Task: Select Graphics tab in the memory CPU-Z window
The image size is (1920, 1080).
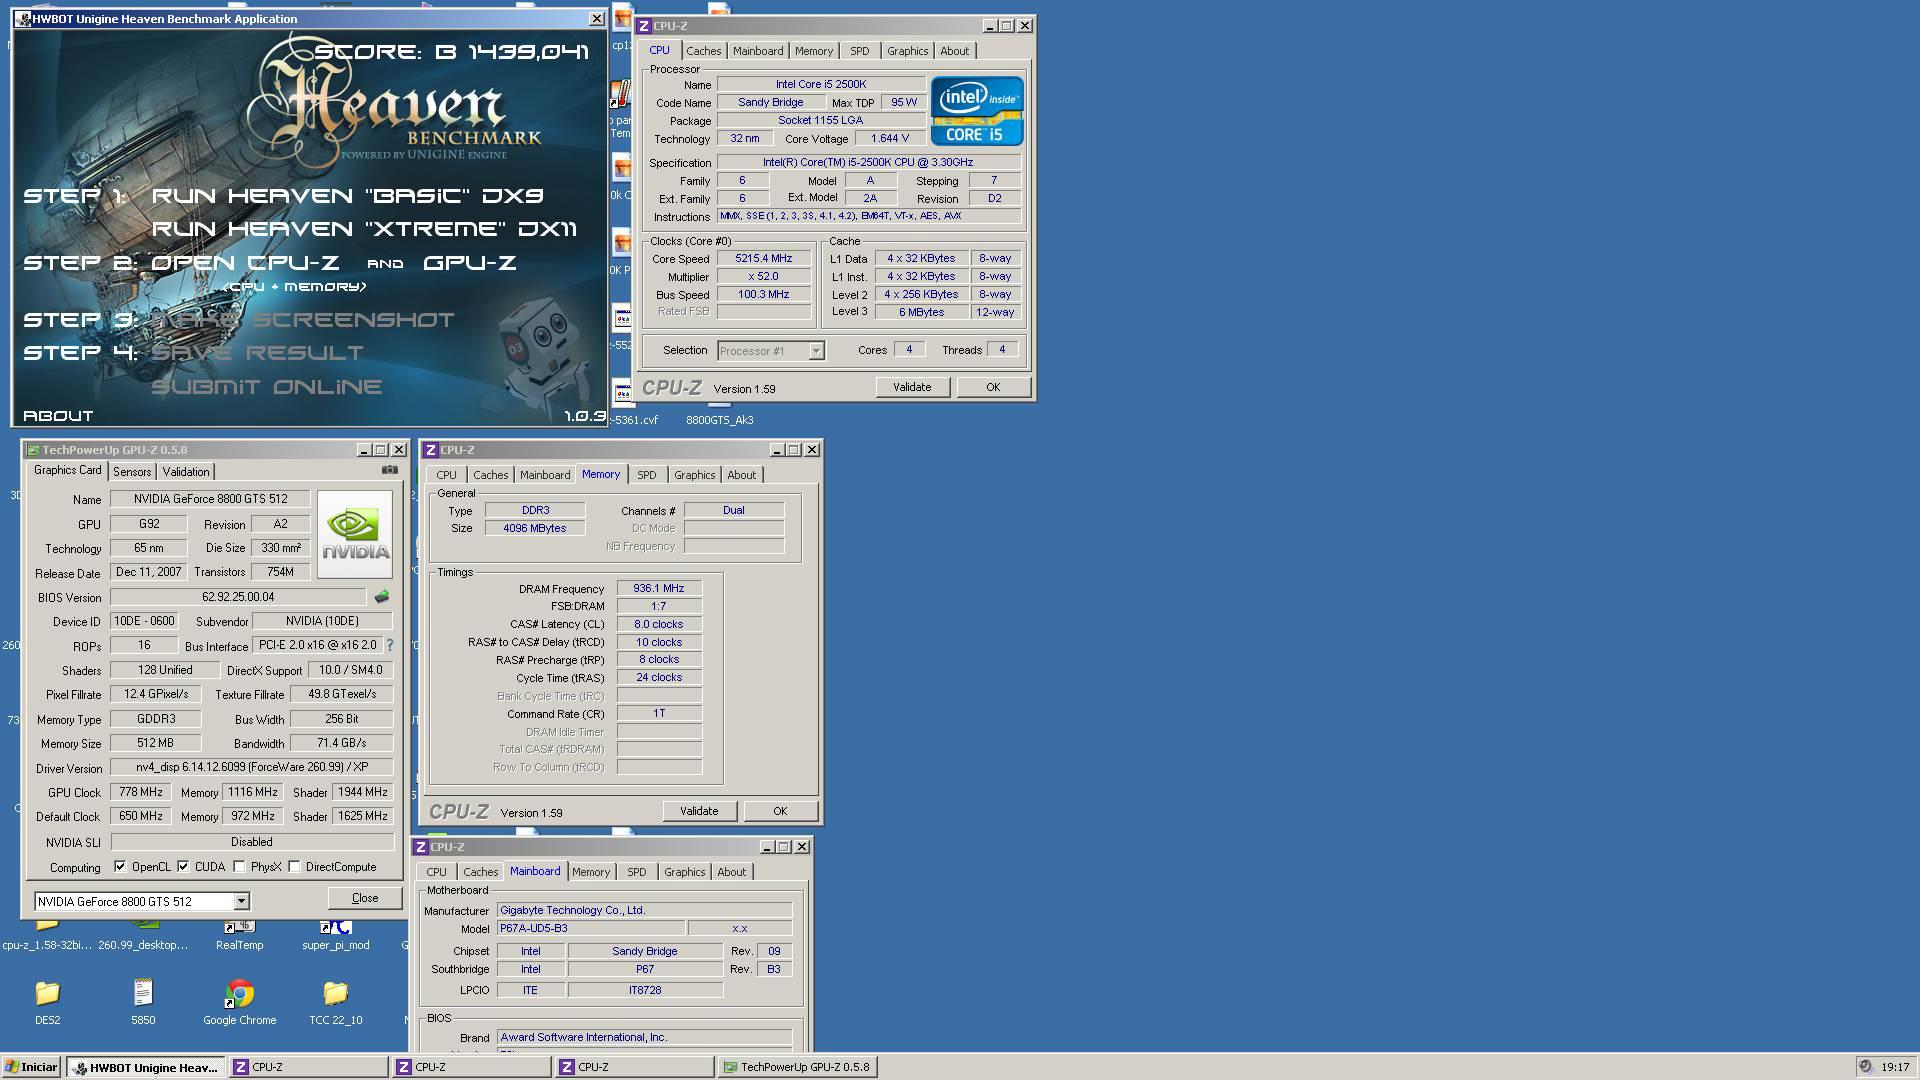Action: [694, 475]
